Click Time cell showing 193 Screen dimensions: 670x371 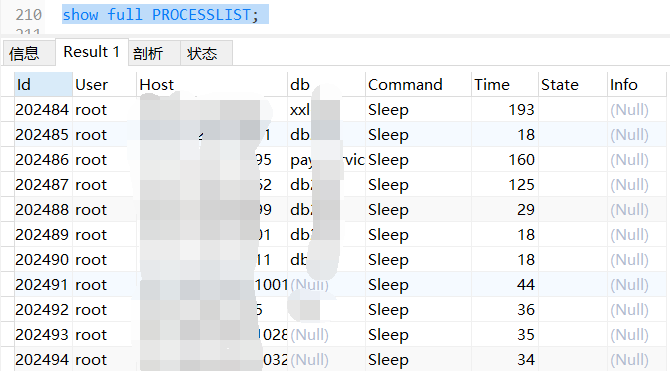pyautogui.click(x=521, y=109)
